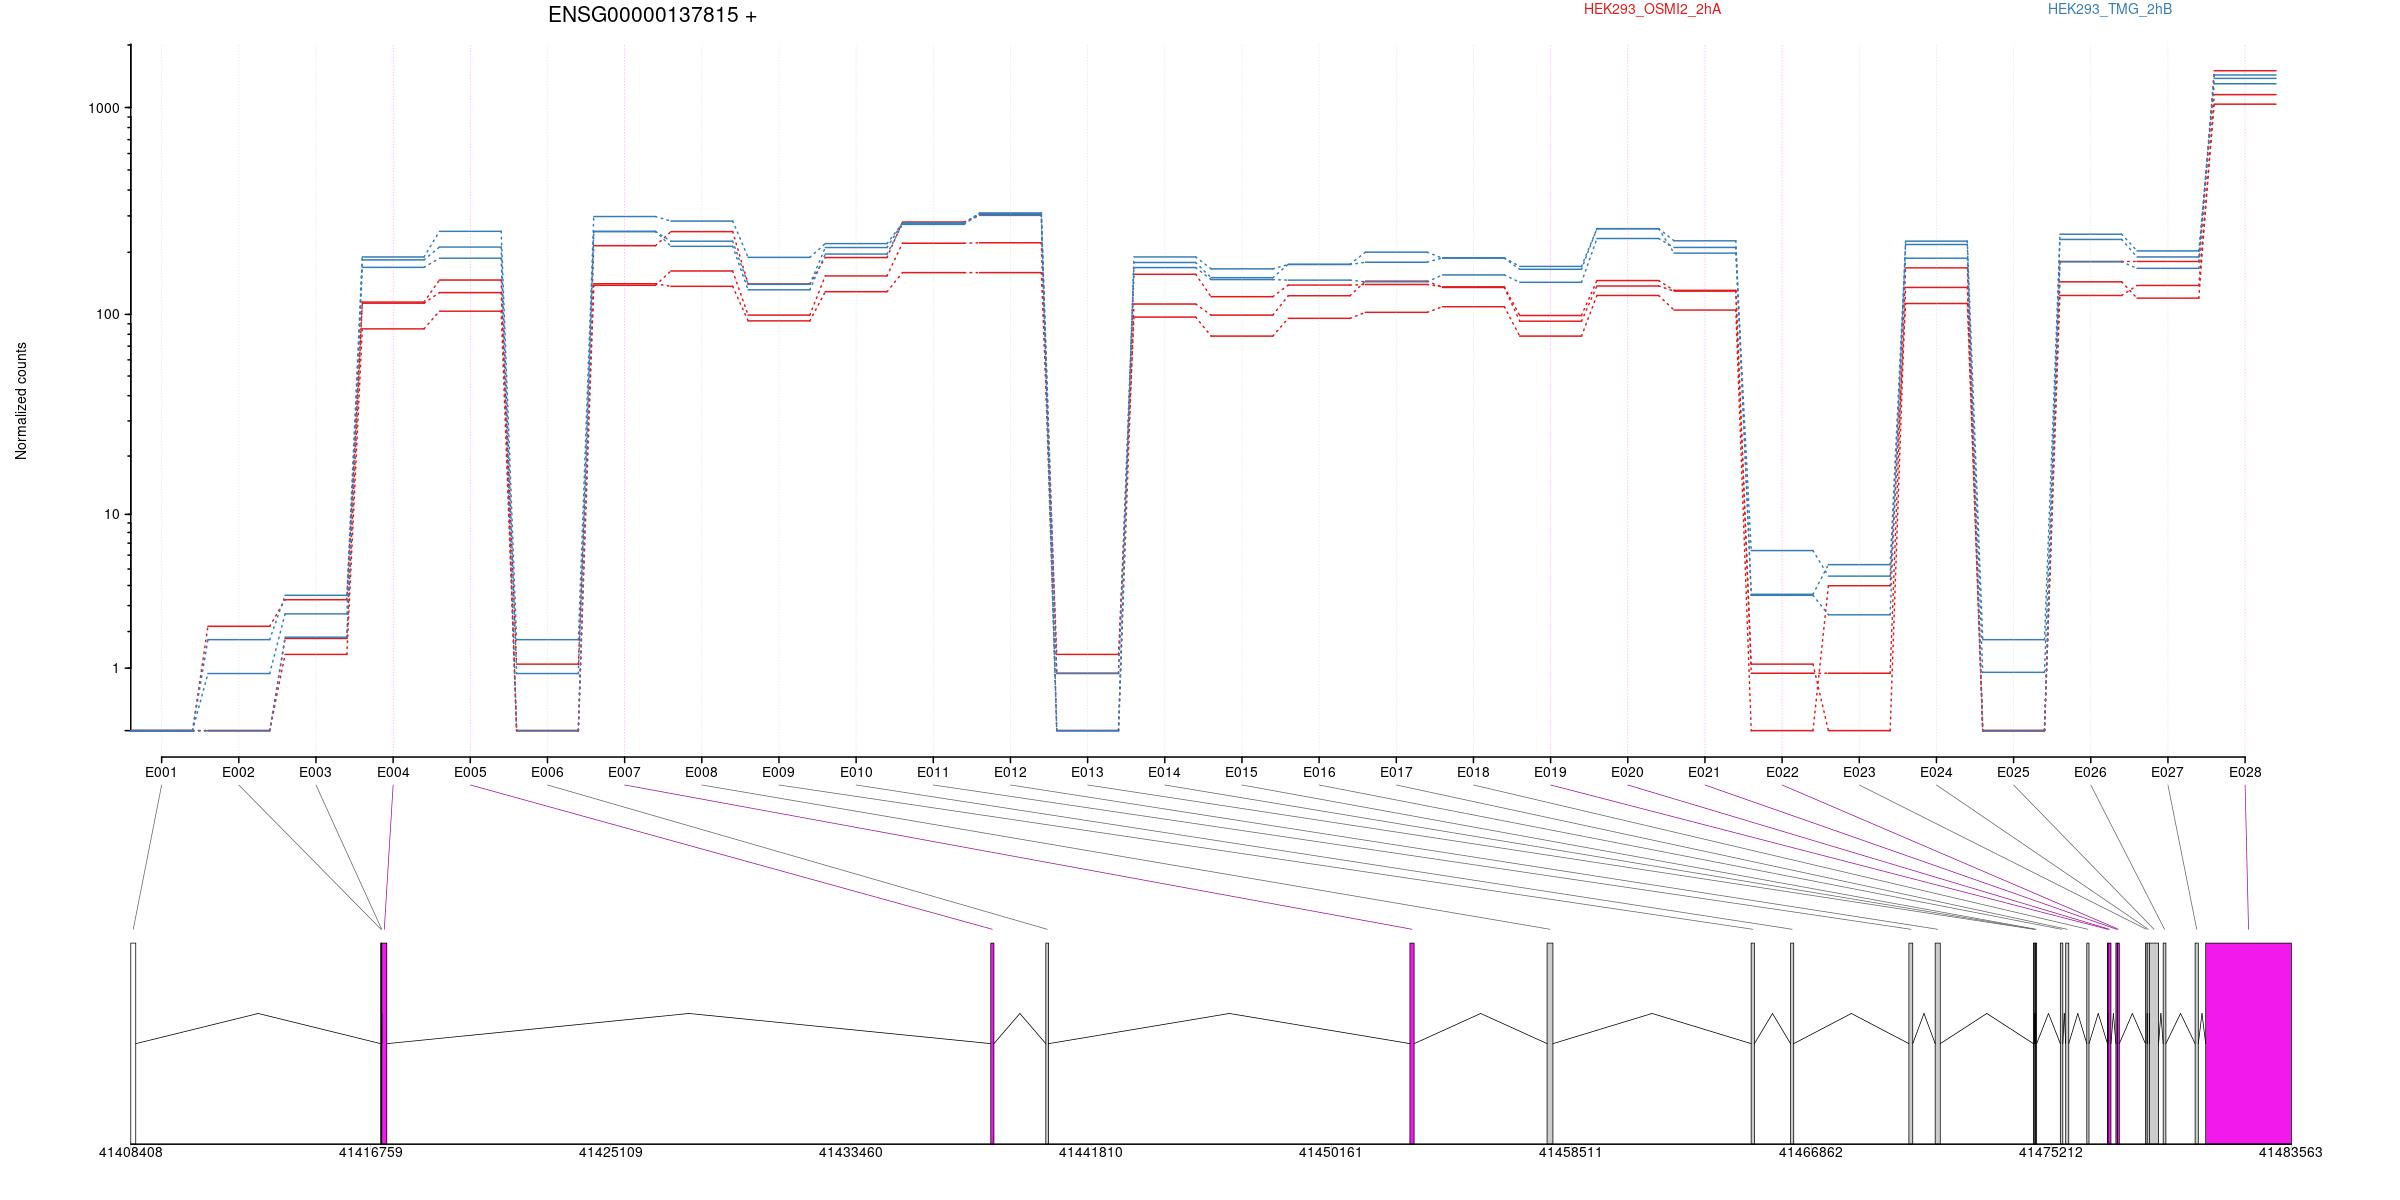Image resolution: width=2400 pixels, height=1200 pixels.
Task: Click exon label E021
Action: click(x=1704, y=772)
